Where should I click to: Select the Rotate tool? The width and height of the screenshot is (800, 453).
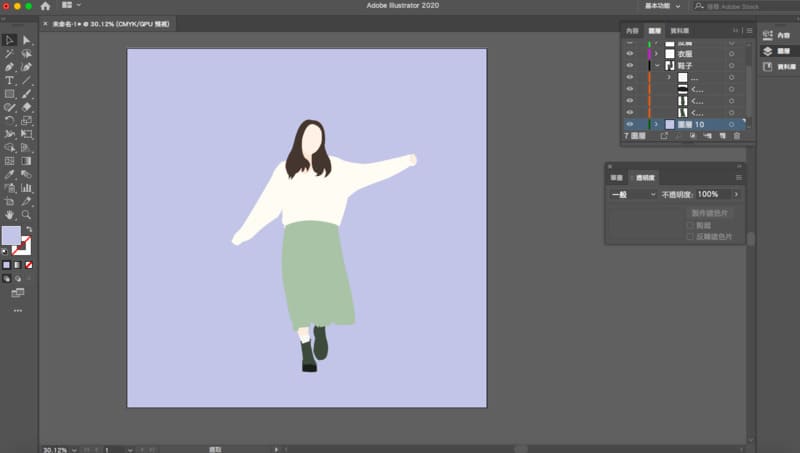[x=9, y=120]
